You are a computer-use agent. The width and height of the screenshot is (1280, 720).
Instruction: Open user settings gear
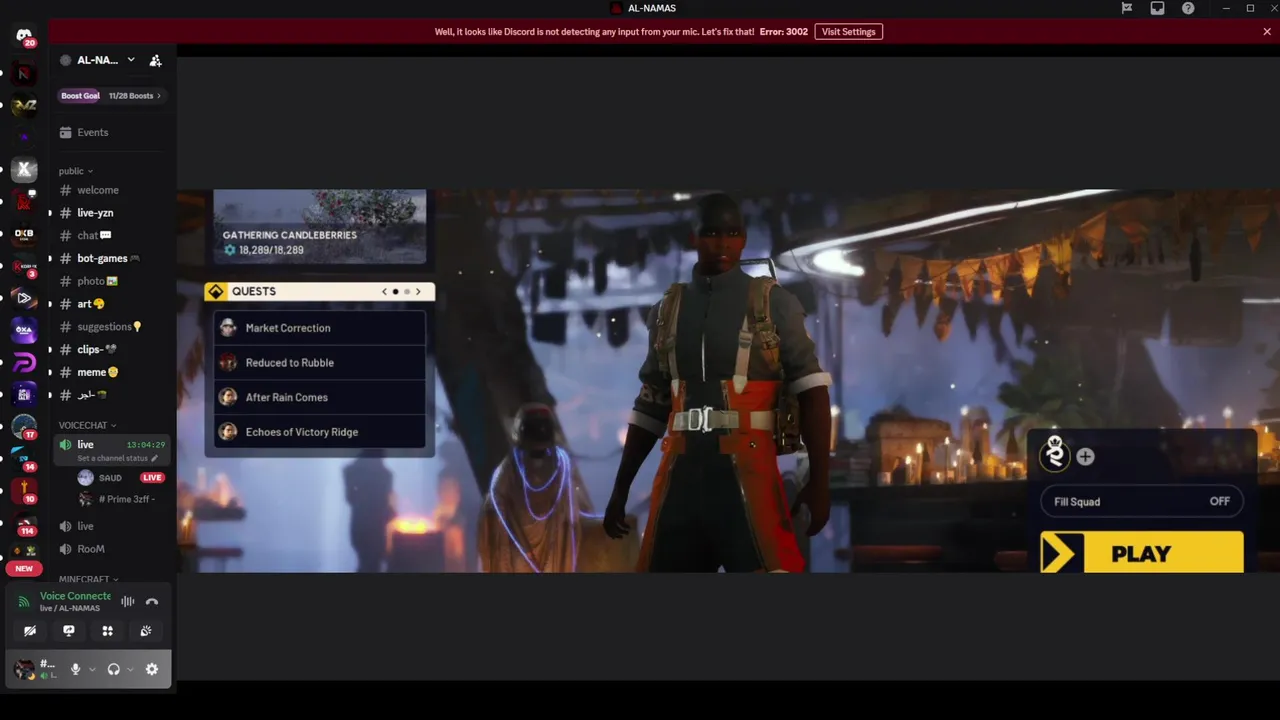click(x=152, y=670)
